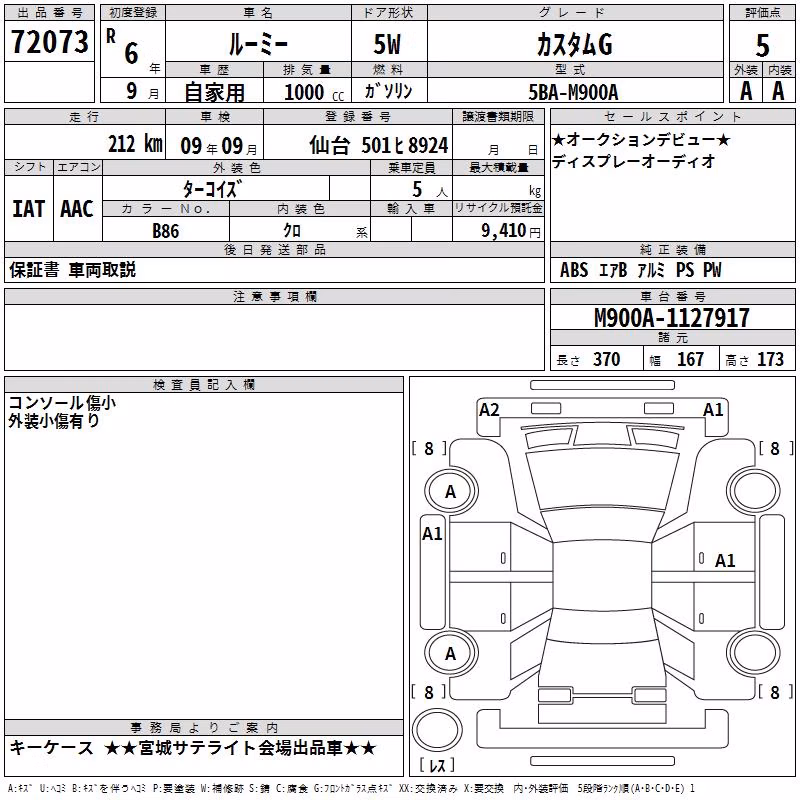The height and width of the screenshot is (800, 800).
Task: Select the inspection date 09年09月
Action: pyautogui.click(x=219, y=146)
